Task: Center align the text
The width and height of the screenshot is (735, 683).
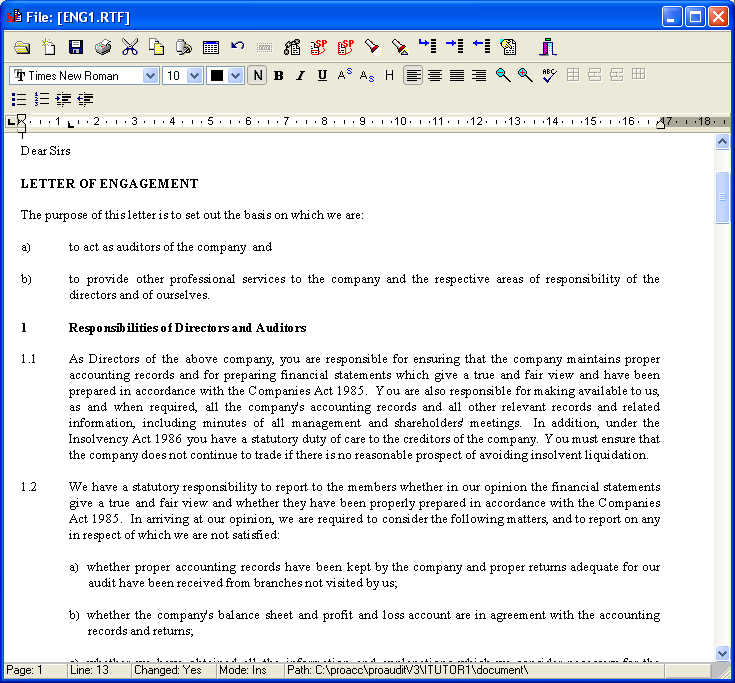Action: coord(435,75)
